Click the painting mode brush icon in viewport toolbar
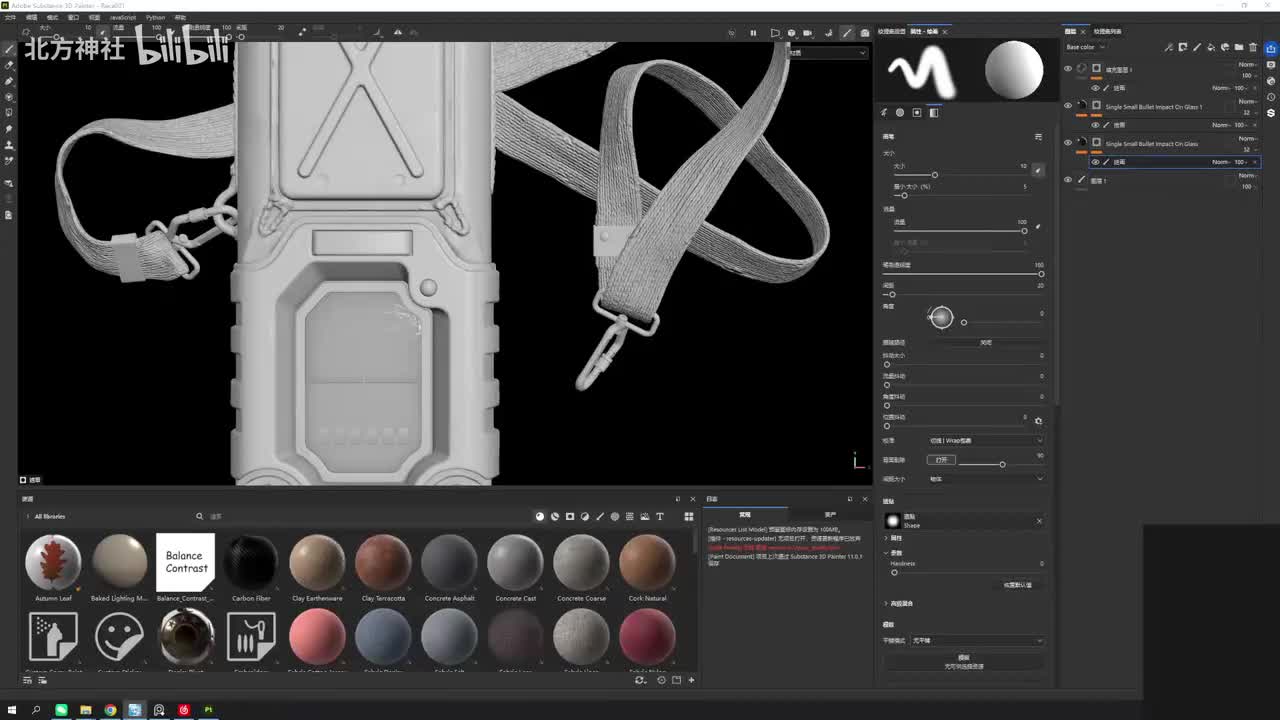This screenshot has height=720, width=1280. point(847,33)
